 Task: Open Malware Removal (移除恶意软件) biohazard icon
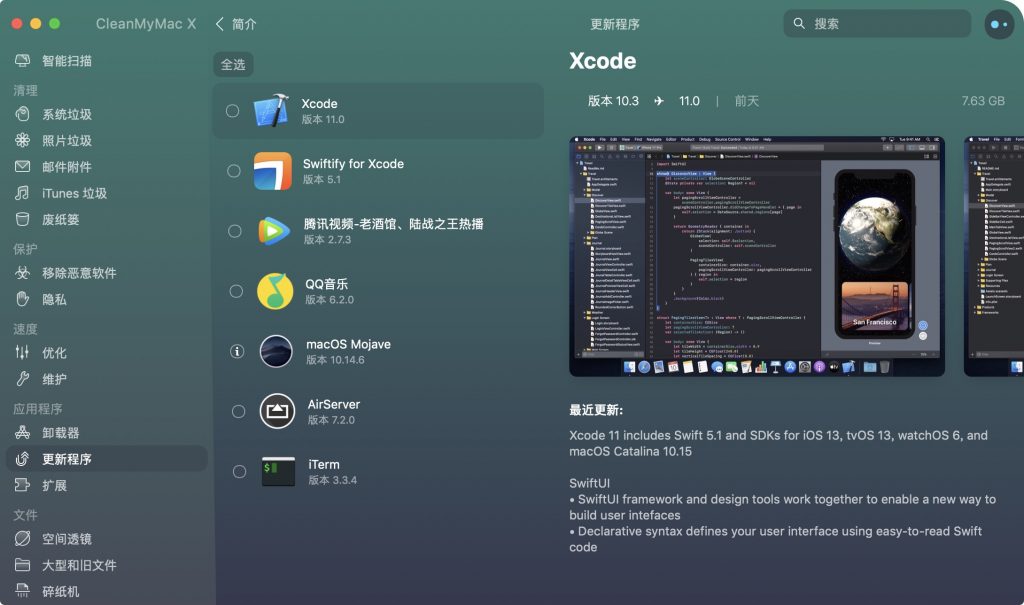click(x=22, y=273)
